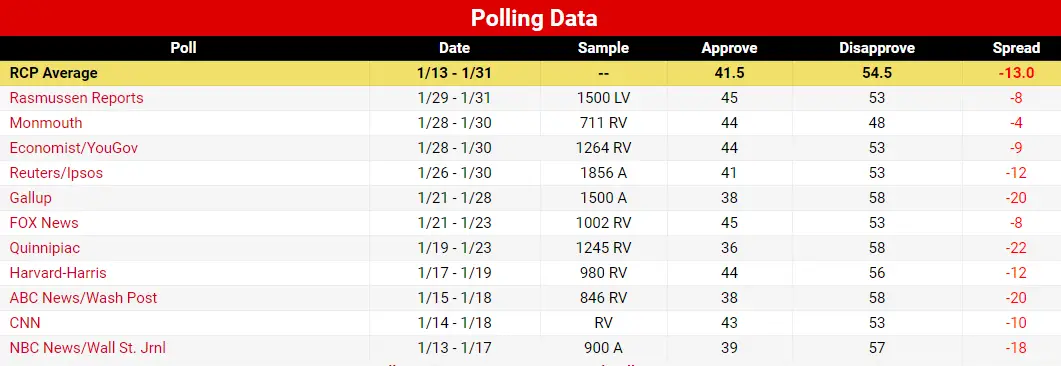Open the Harvard-Harris poll link

tap(58, 273)
